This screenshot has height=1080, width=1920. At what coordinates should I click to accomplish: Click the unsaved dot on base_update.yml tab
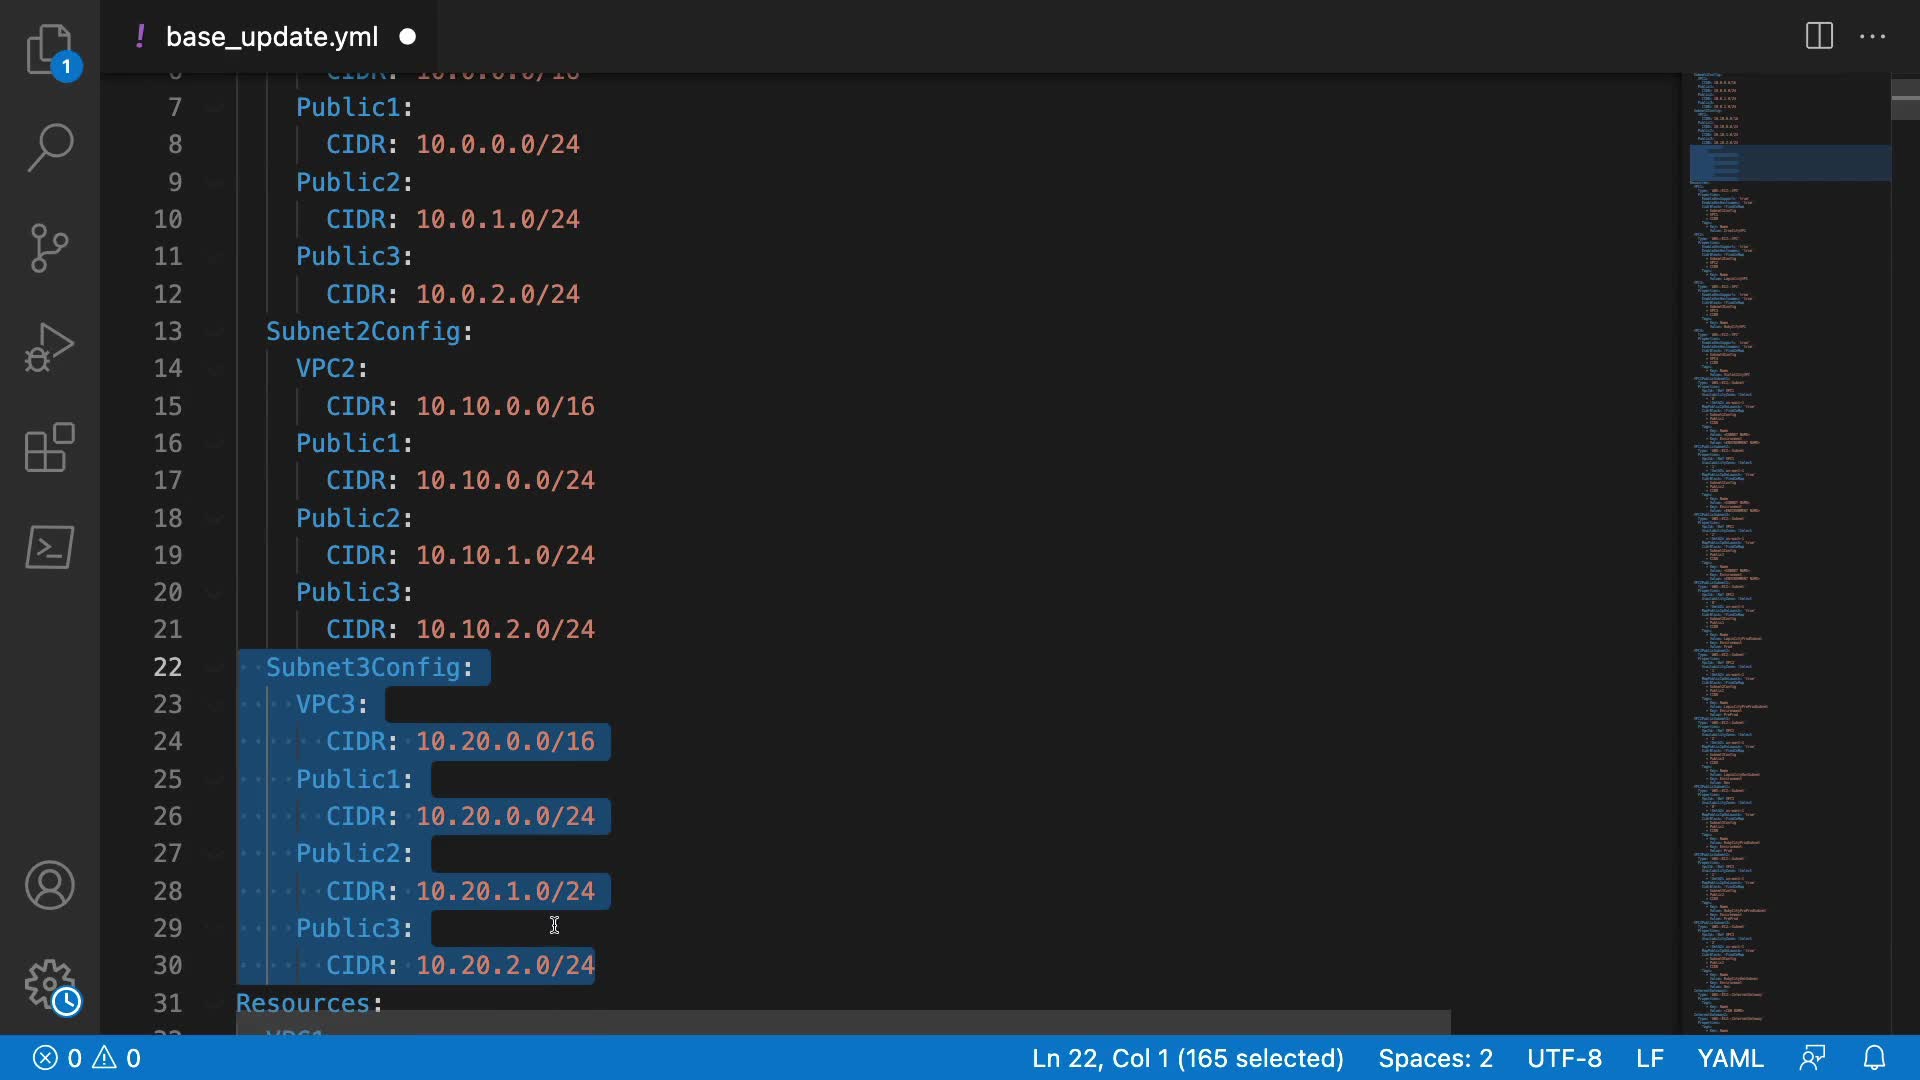pyautogui.click(x=408, y=37)
